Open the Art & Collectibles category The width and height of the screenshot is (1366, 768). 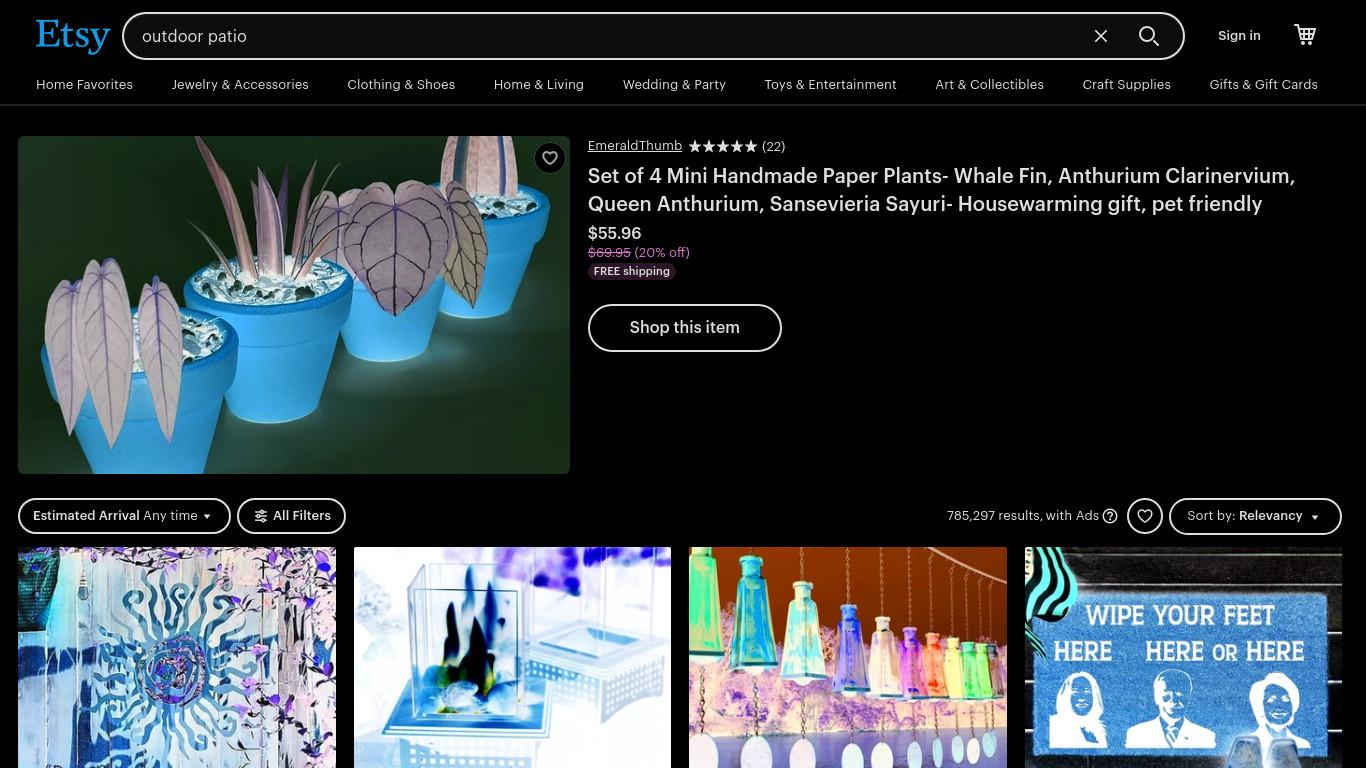[989, 85]
